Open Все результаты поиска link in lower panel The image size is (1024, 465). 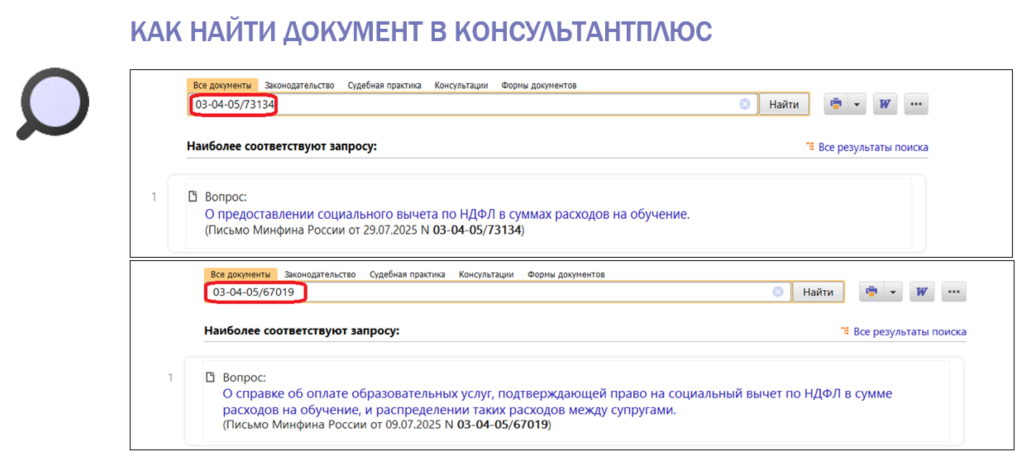click(910, 332)
